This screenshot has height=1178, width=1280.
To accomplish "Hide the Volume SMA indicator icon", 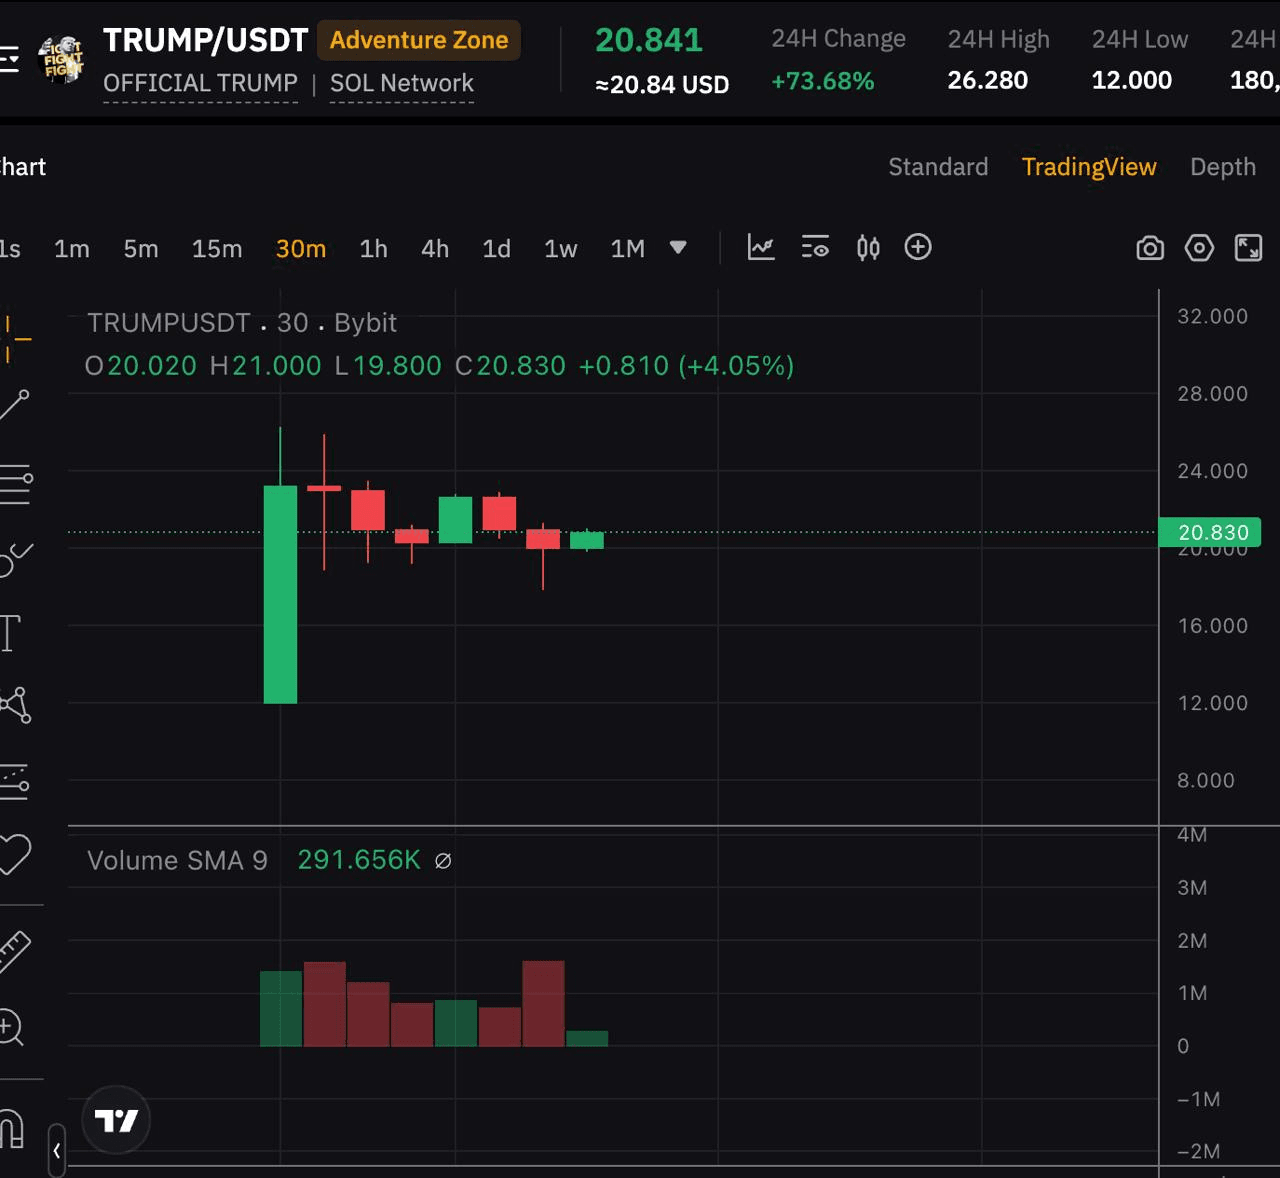I will click(x=443, y=861).
